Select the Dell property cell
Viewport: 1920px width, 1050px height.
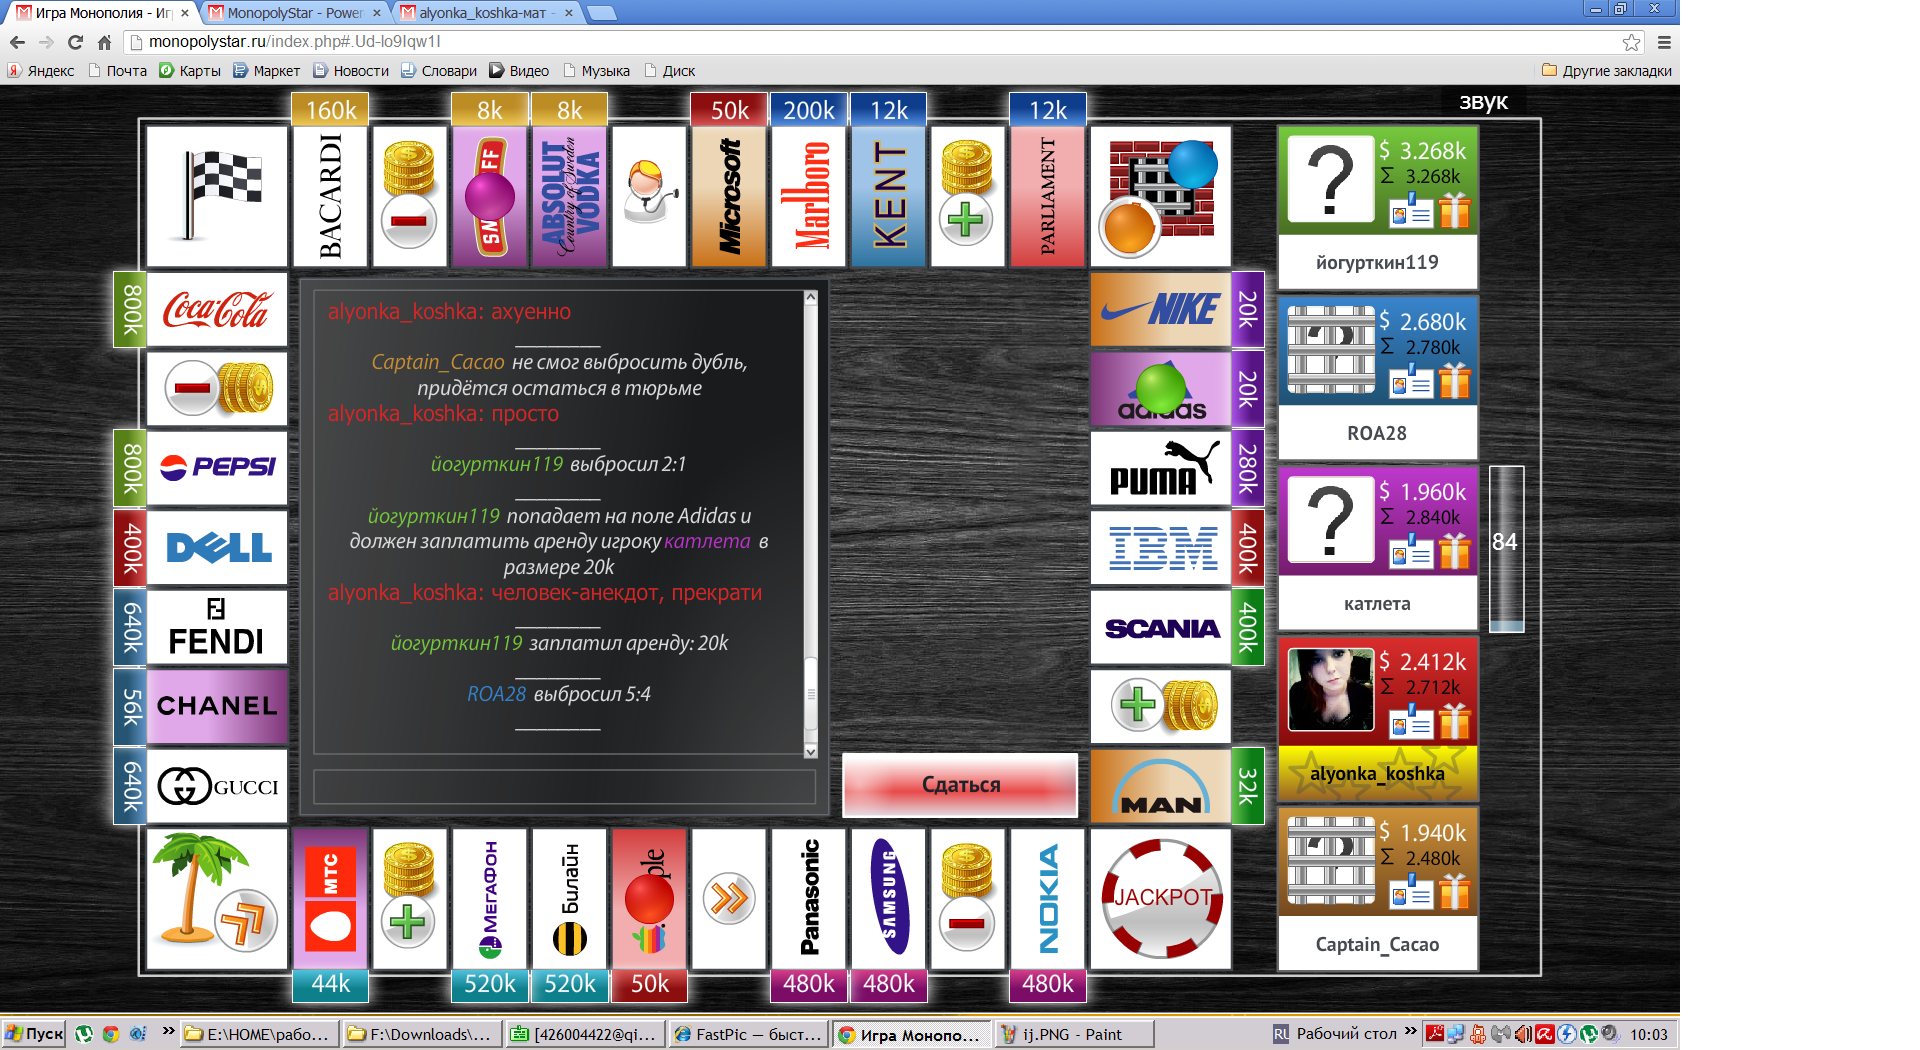217,548
